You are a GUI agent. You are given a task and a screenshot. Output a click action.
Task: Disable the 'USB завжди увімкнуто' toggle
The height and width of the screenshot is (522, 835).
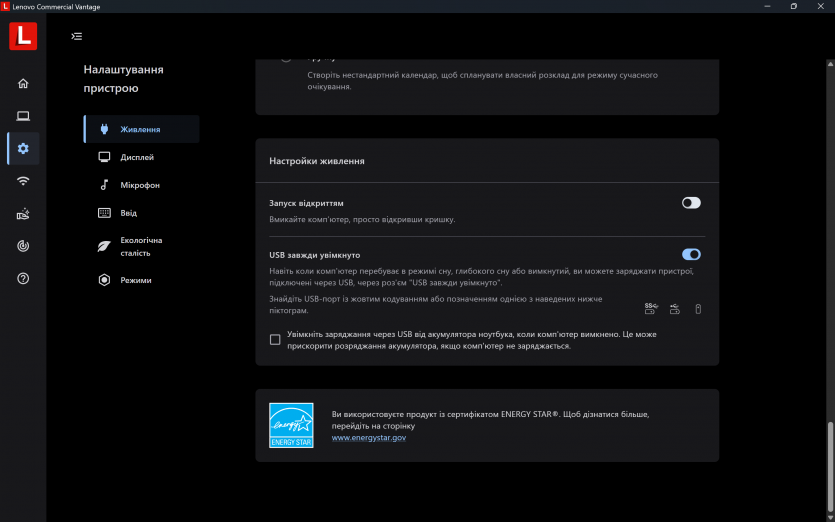click(x=691, y=255)
